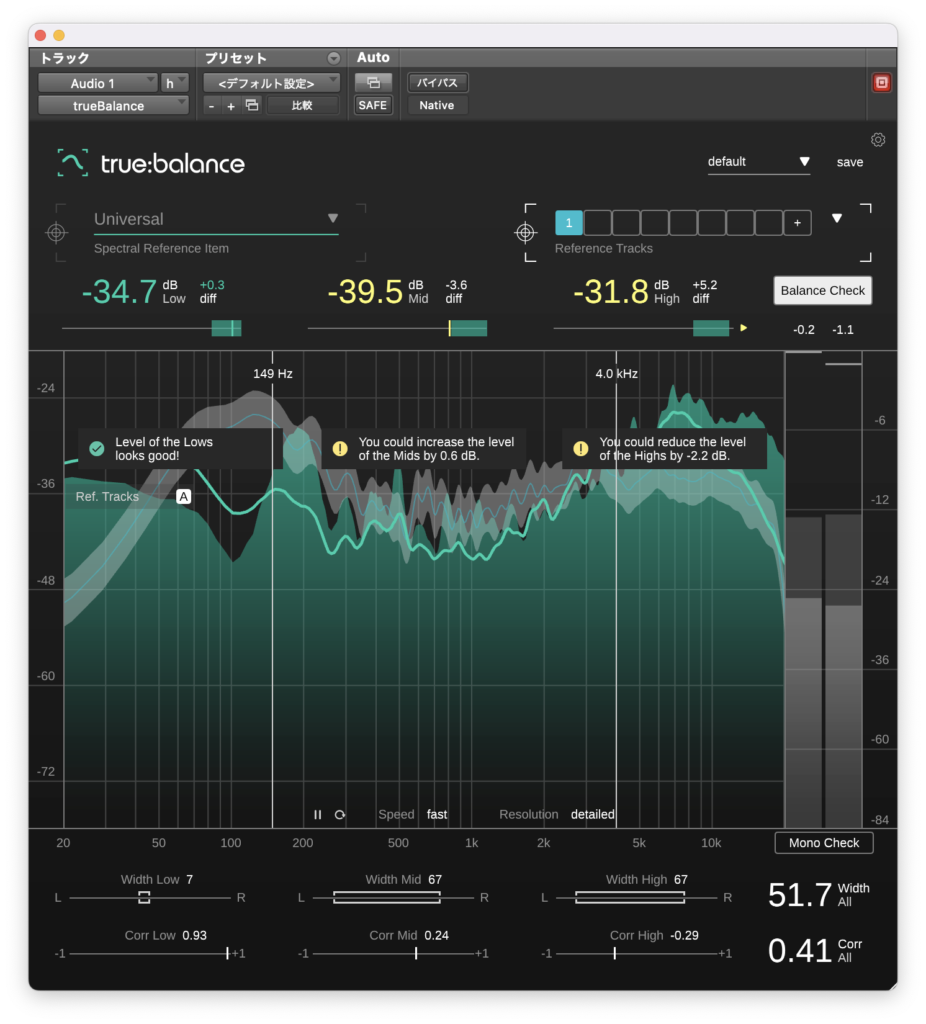Viewport: 926px width, 1024px height.
Task: Expand the Reference Tracks options arrow
Action: pos(837,218)
